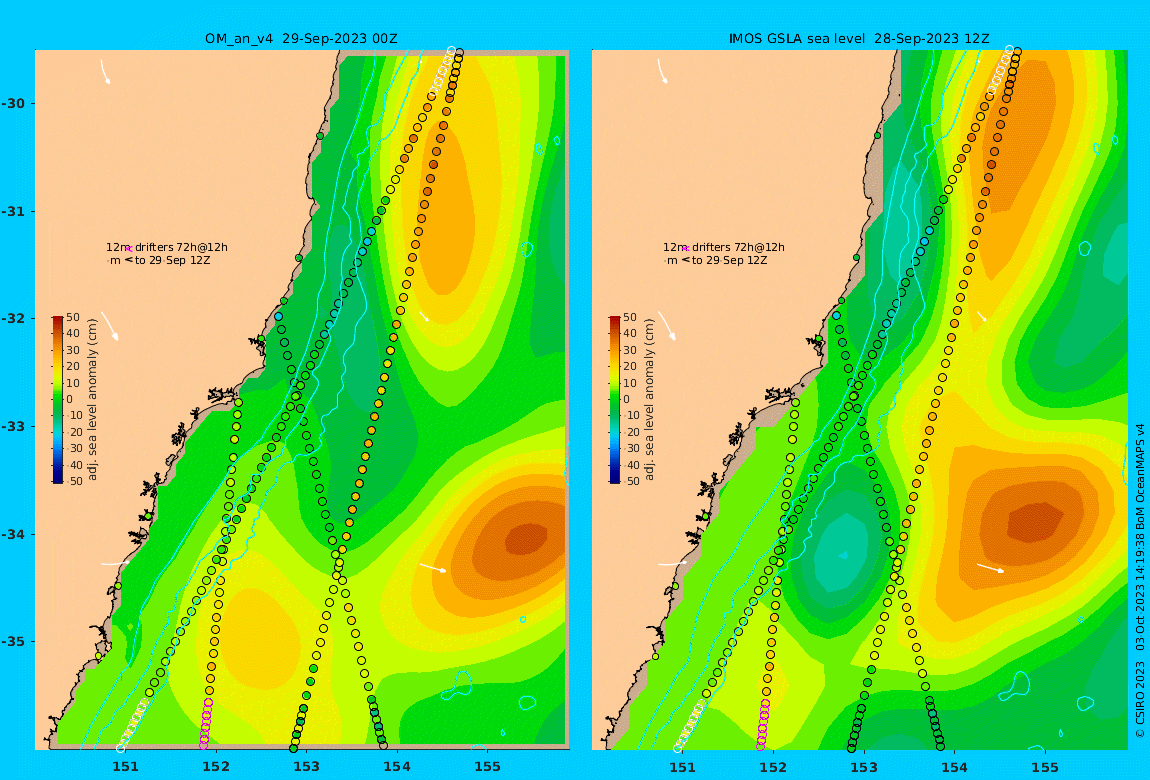This screenshot has height=780, width=1150.
Task: Click the 151 longitude label under right map
Action: (x=682, y=767)
